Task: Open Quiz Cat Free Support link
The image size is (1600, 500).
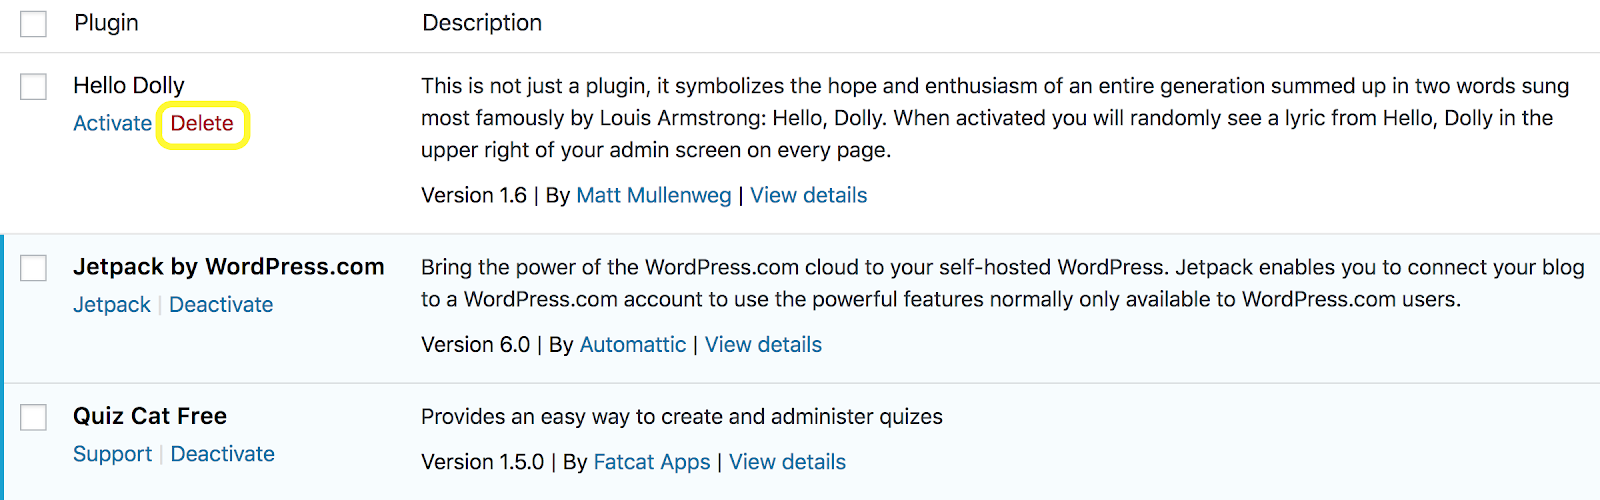Action: click(112, 454)
